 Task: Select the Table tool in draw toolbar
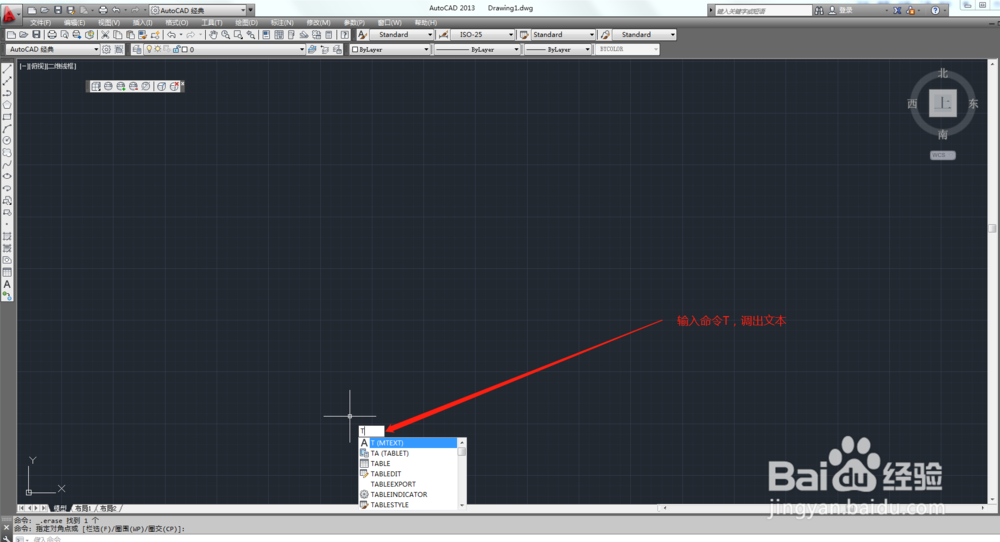[7, 272]
